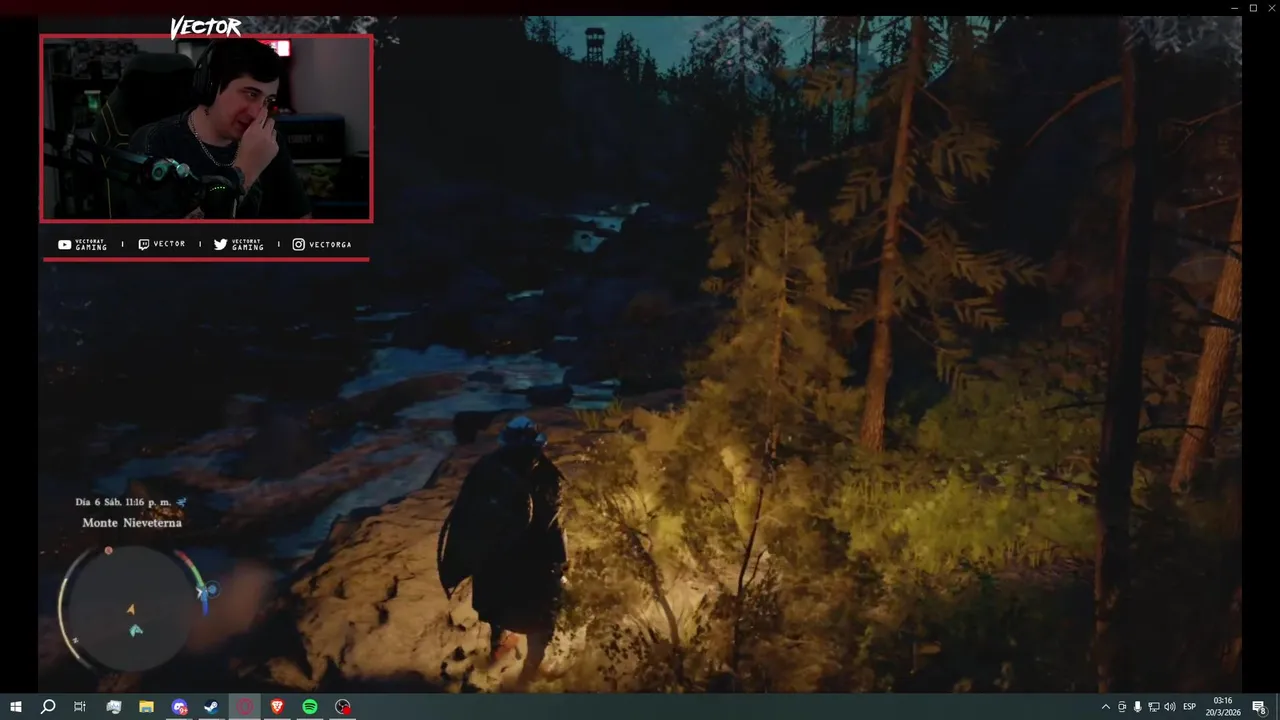Viewport: 1280px width, 720px height.
Task: Click the Twitch icon in stream overlay
Action: click(x=143, y=244)
